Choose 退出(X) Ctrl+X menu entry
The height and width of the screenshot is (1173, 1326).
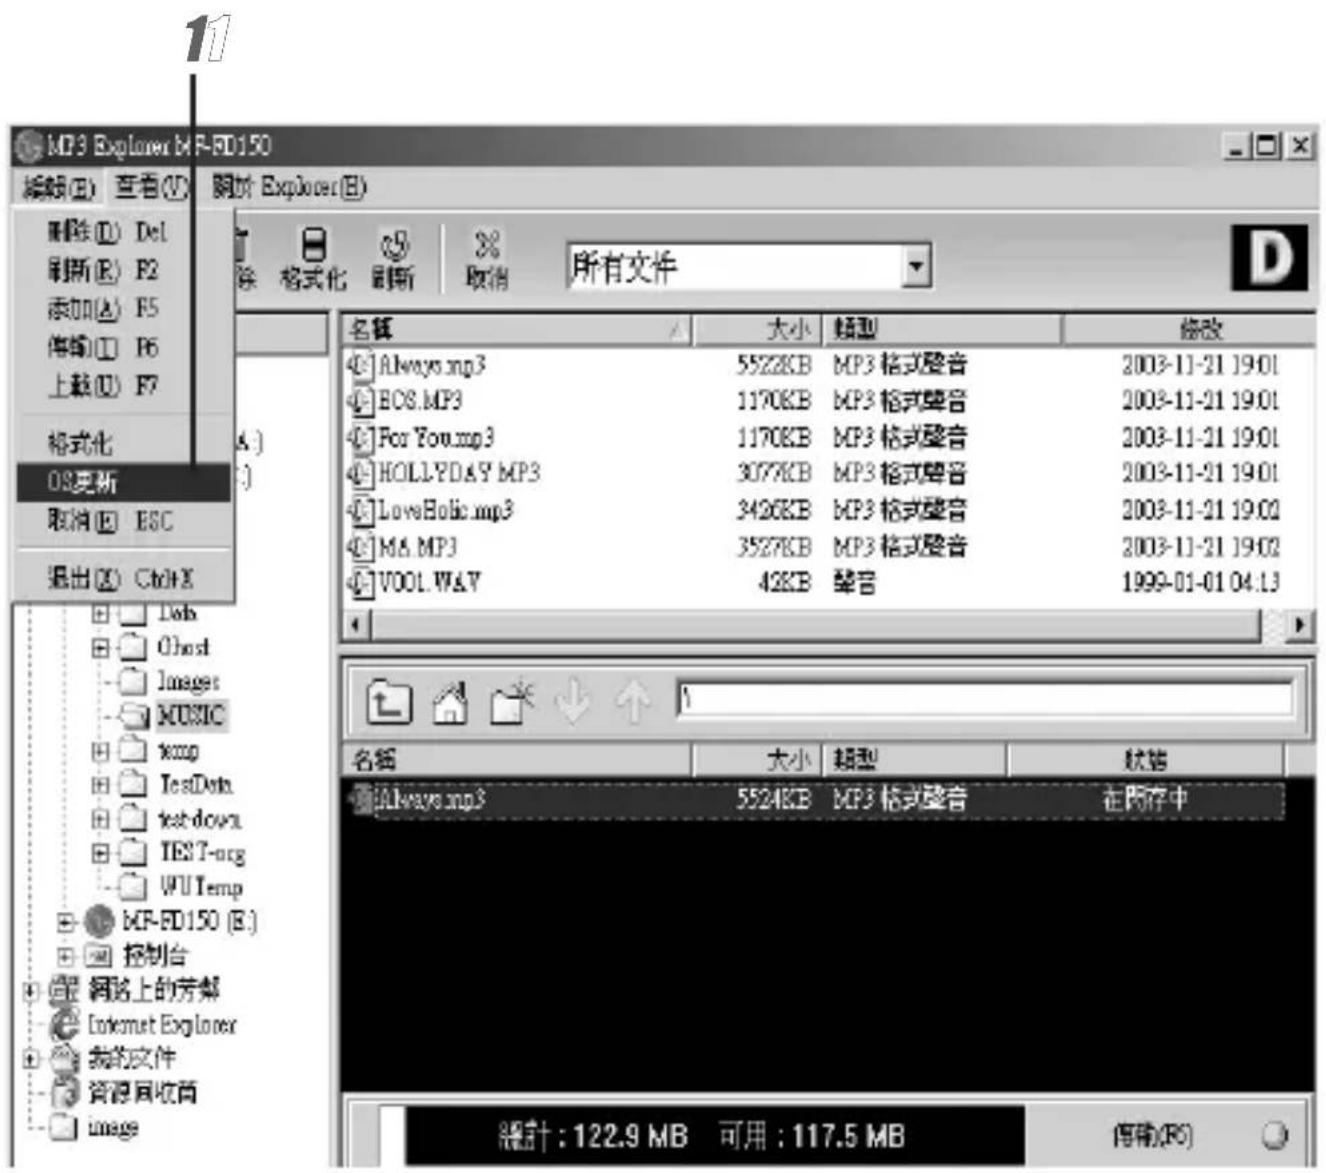pos(124,578)
